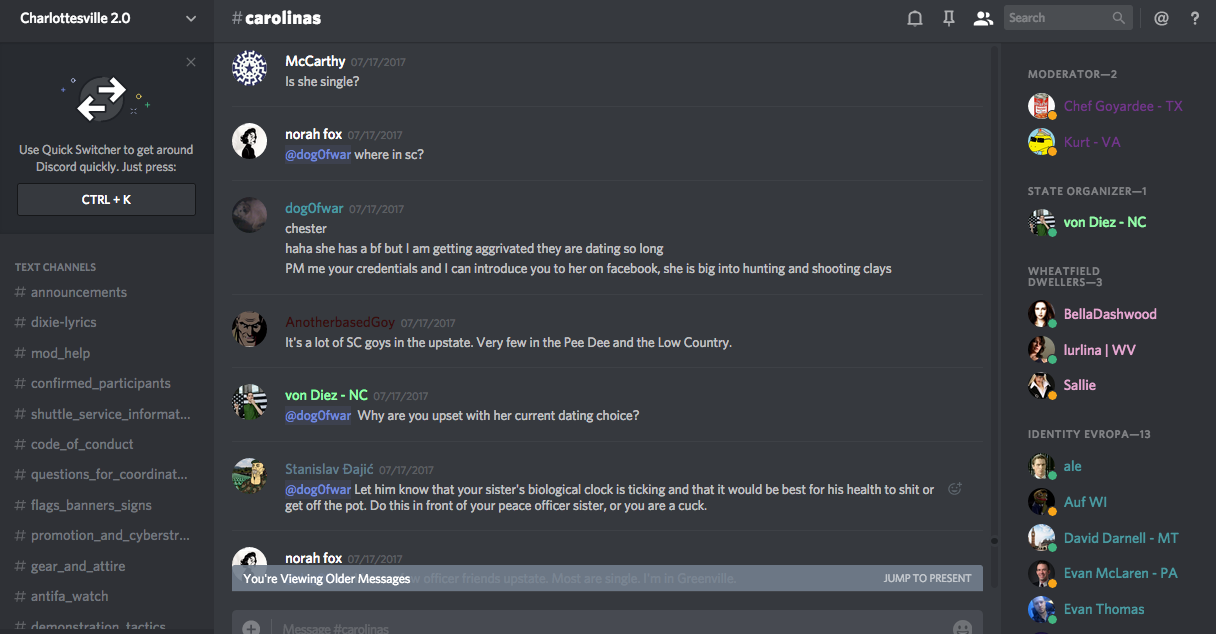Select member Chef Goyardee - TX
This screenshot has width=1216, height=634.
(x=1123, y=106)
